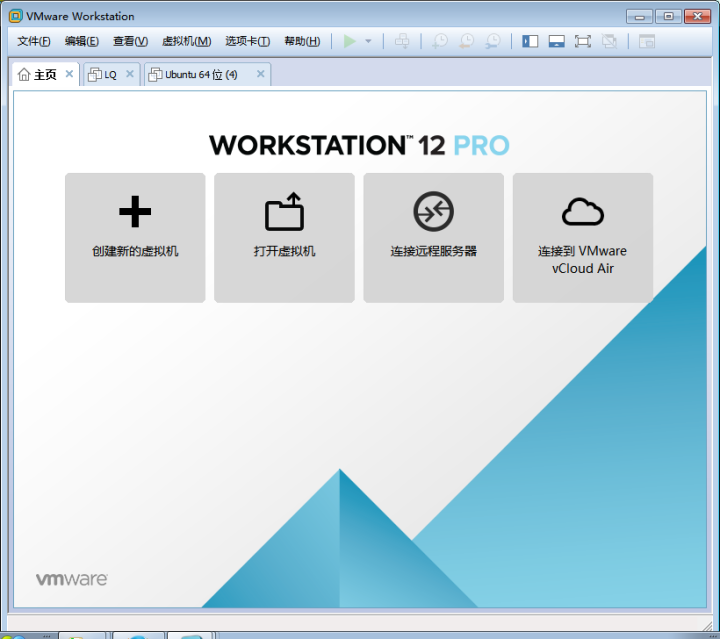The height and width of the screenshot is (639, 720).
Task: Click 连接到 VMware vCloud Air tile
Action: click(x=583, y=238)
